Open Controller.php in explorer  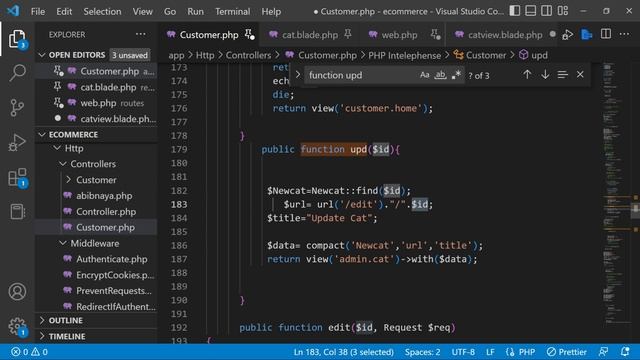106,211
